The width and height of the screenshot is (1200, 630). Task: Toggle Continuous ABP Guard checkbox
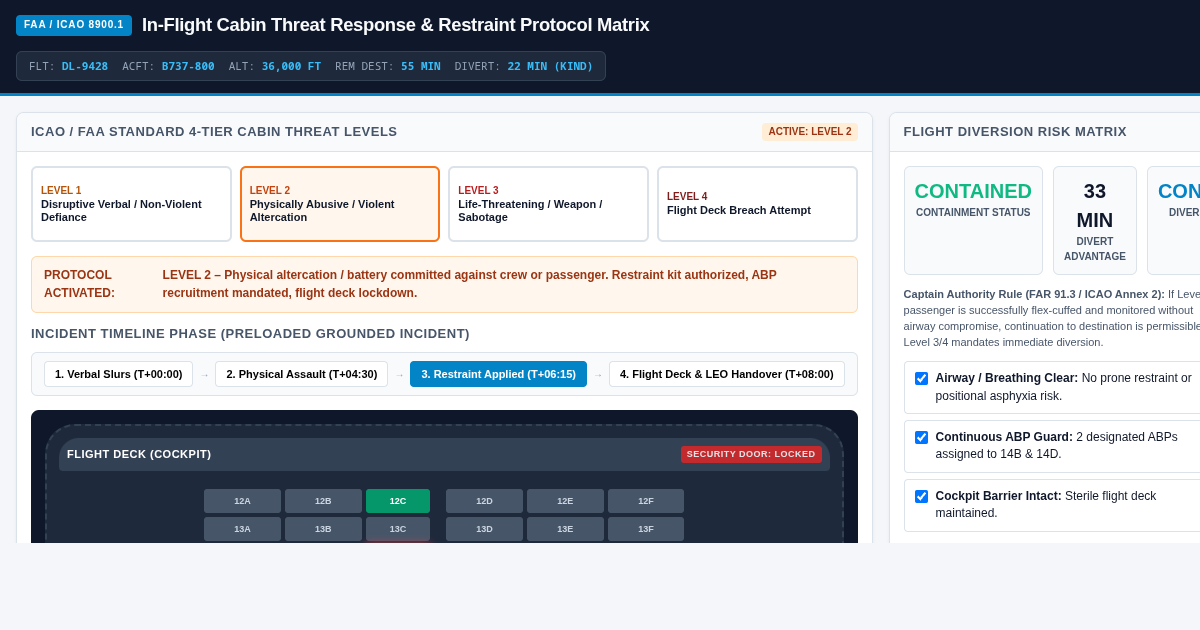coord(921,437)
